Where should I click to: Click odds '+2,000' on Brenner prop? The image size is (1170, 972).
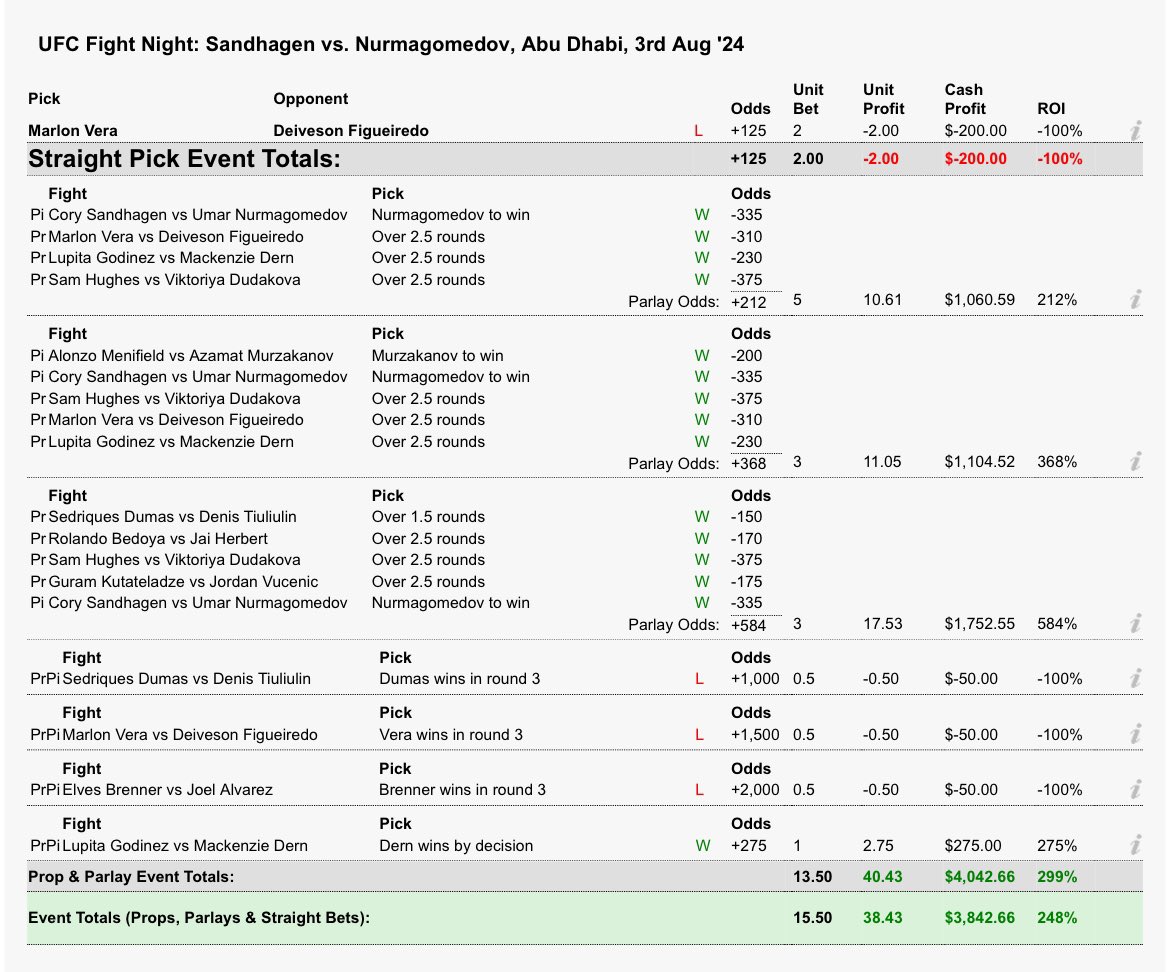(755, 790)
